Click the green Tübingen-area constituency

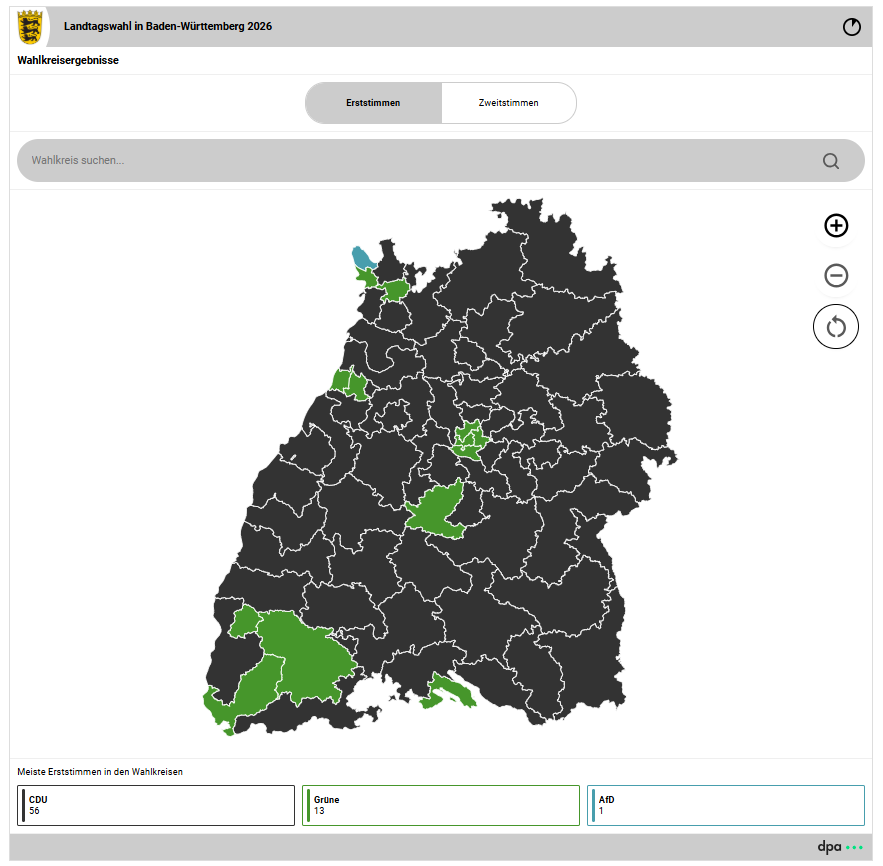pos(436,510)
